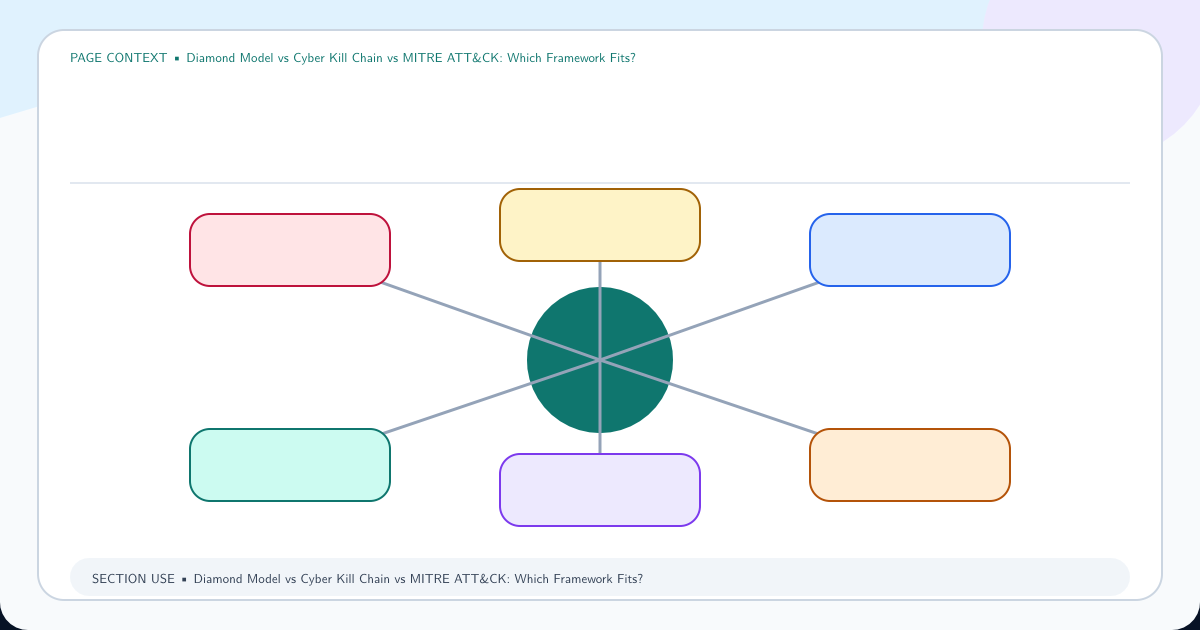Image resolution: width=1200 pixels, height=630 pixels.
Task: Select the mint green node
Action: pos(290,465)
